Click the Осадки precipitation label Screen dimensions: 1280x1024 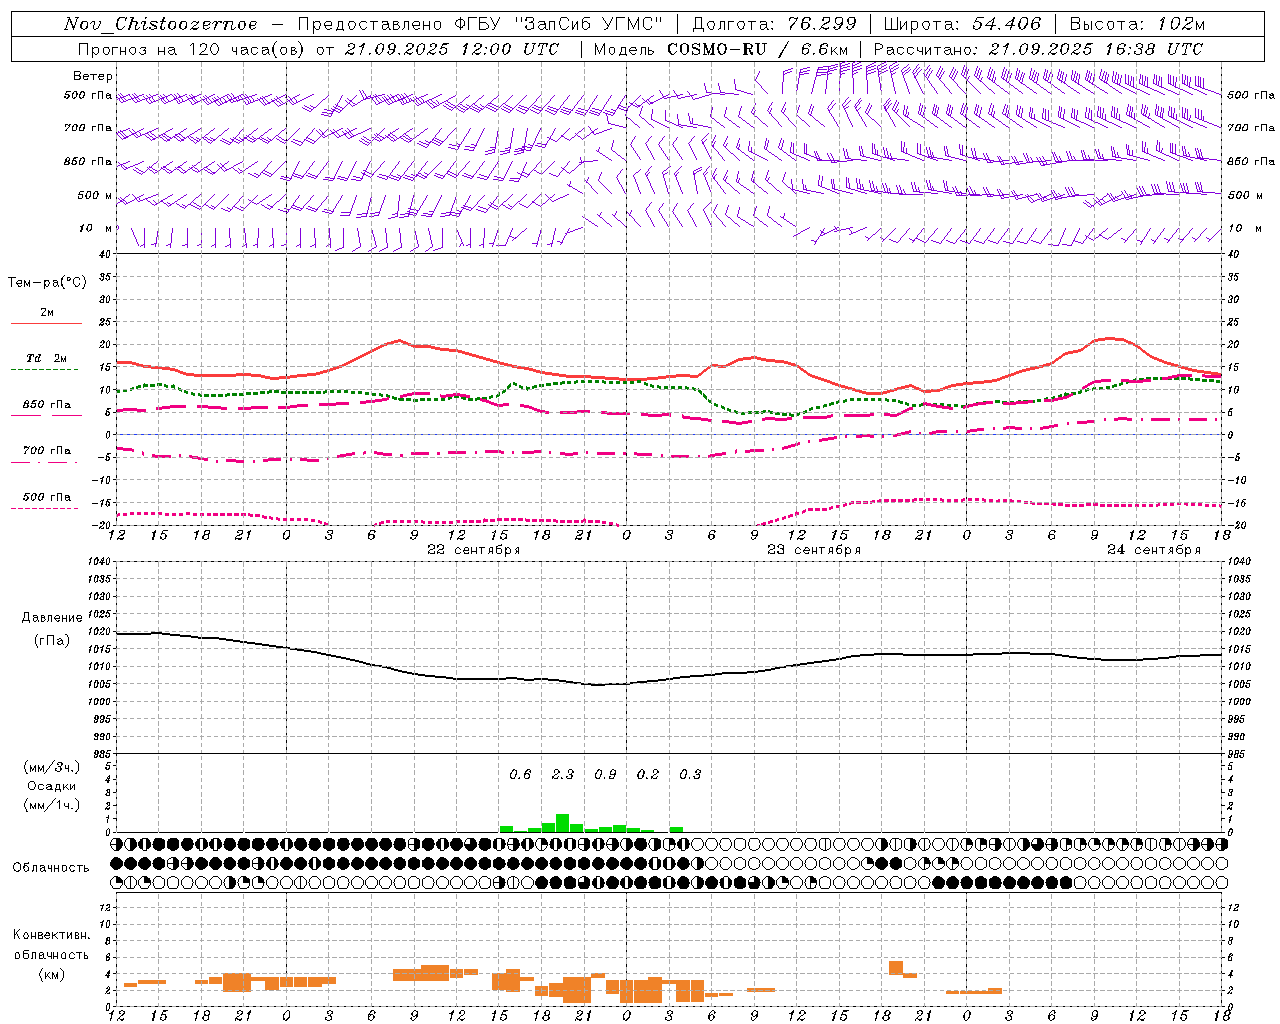click(x=52, y=786)
